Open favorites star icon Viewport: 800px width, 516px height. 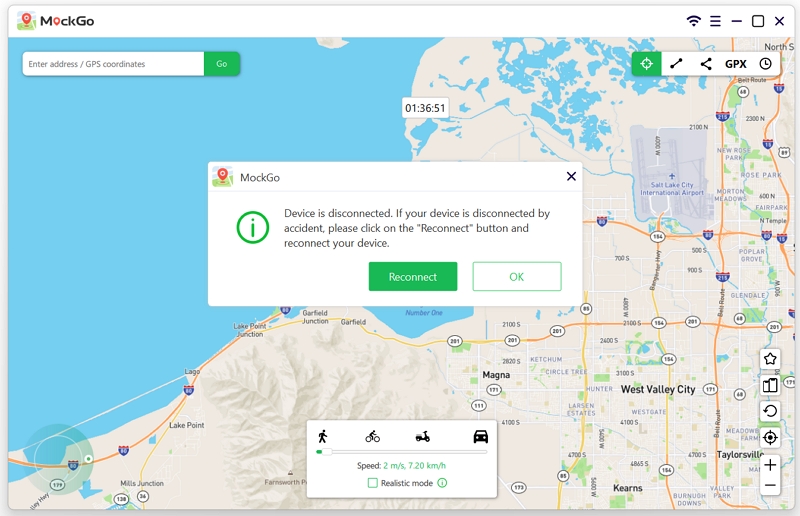point(770,359)
